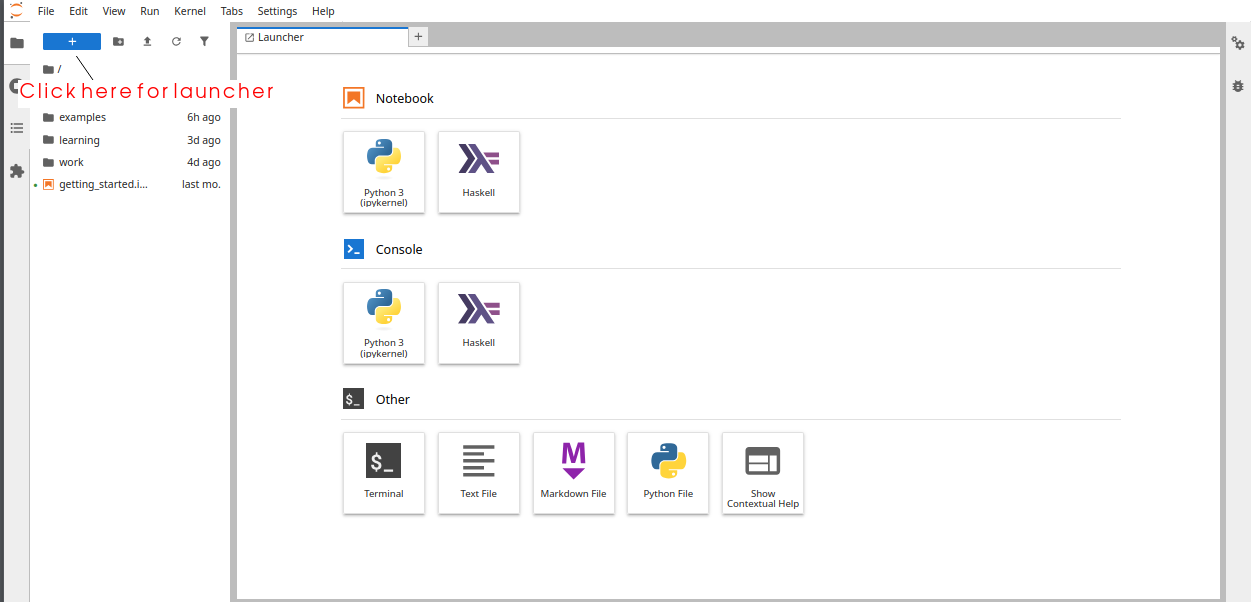
Task: Click the Other section header icon
Action: coord(353,399)
